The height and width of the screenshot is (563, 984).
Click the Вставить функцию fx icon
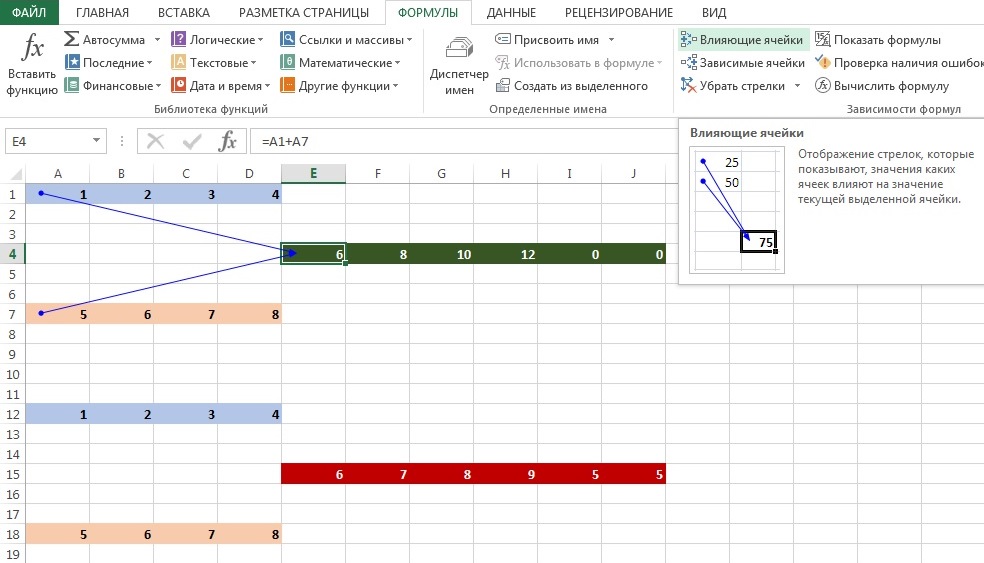coord(33,50)
